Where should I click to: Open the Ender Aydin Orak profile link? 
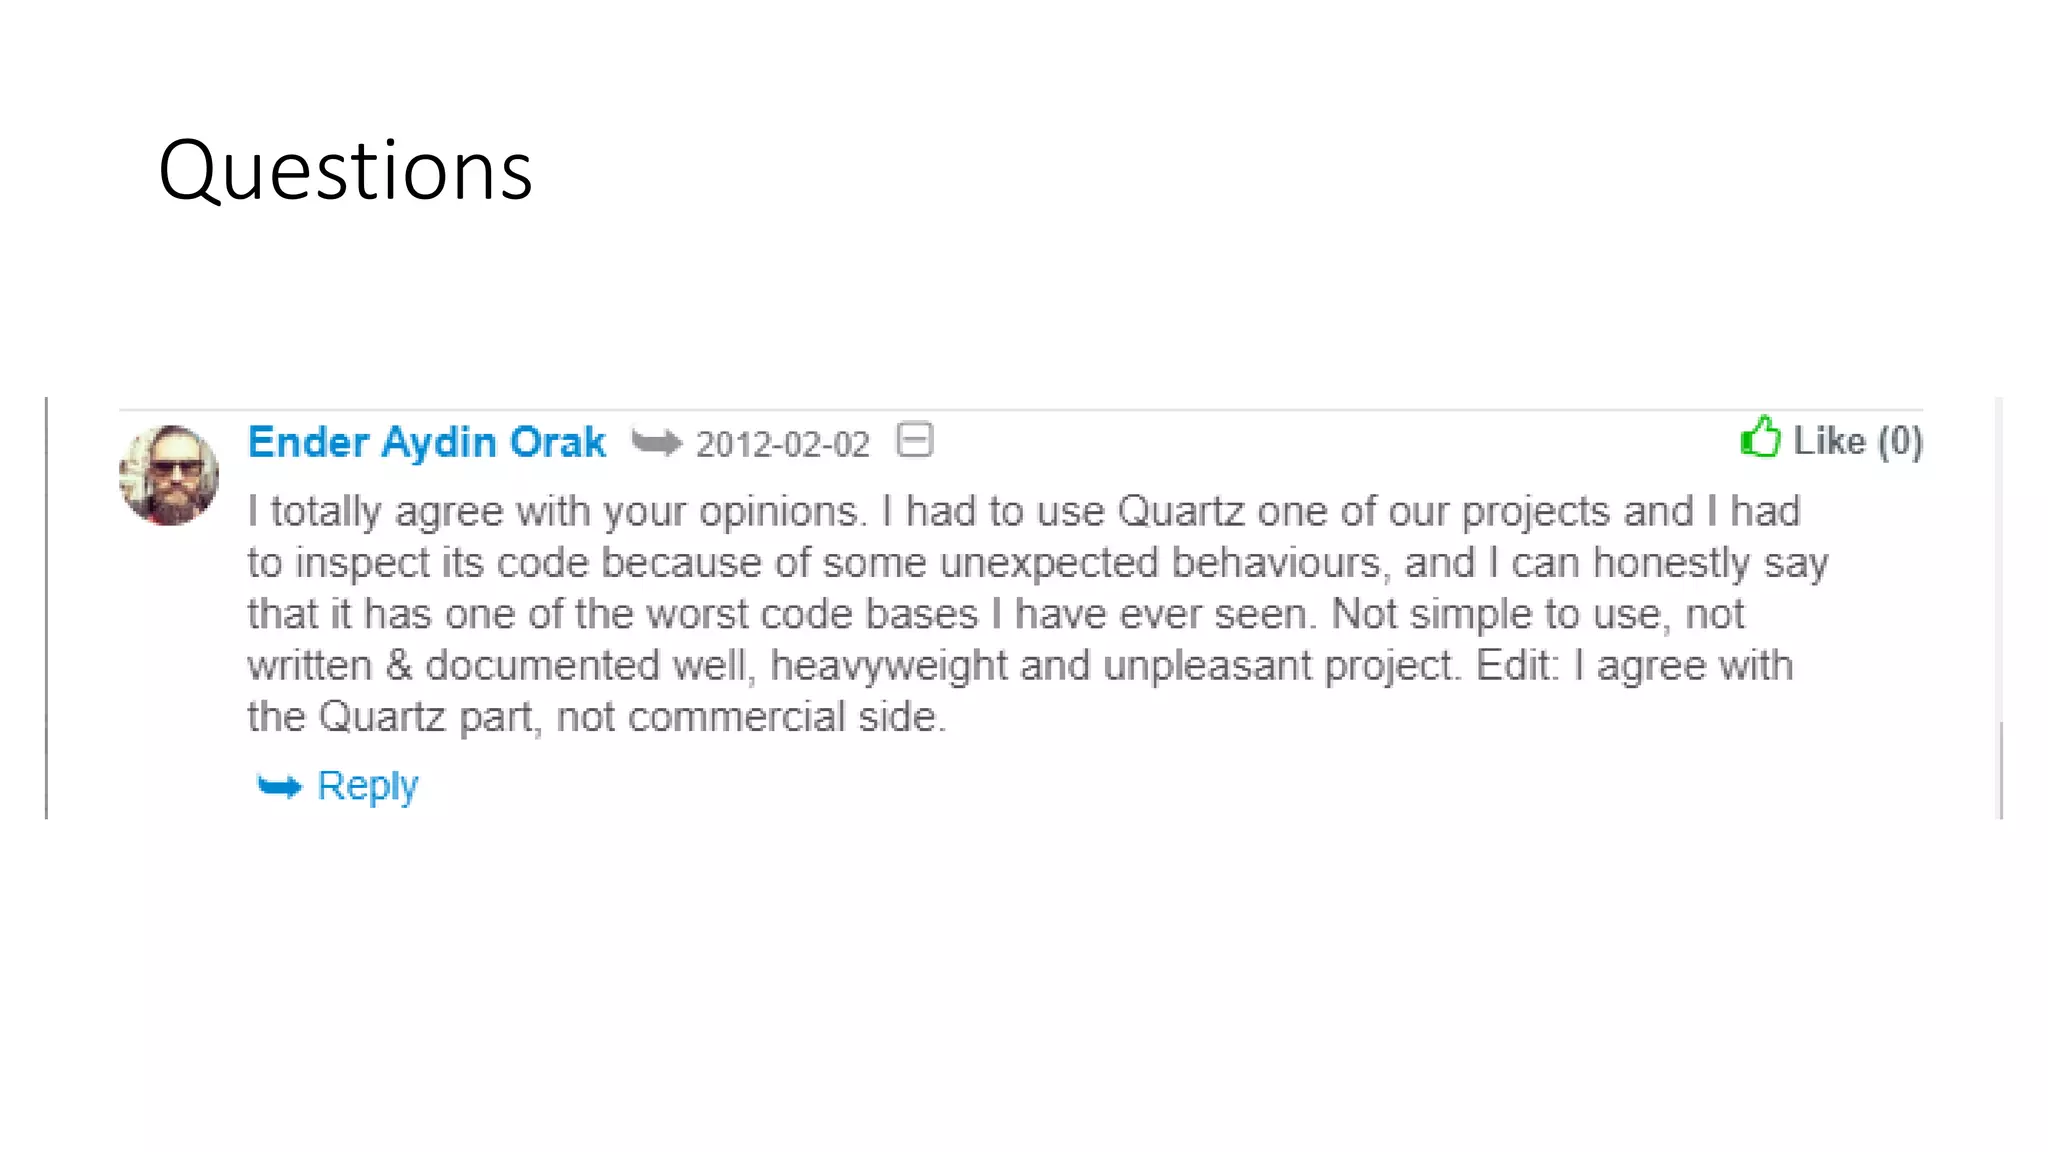point(427,442)
